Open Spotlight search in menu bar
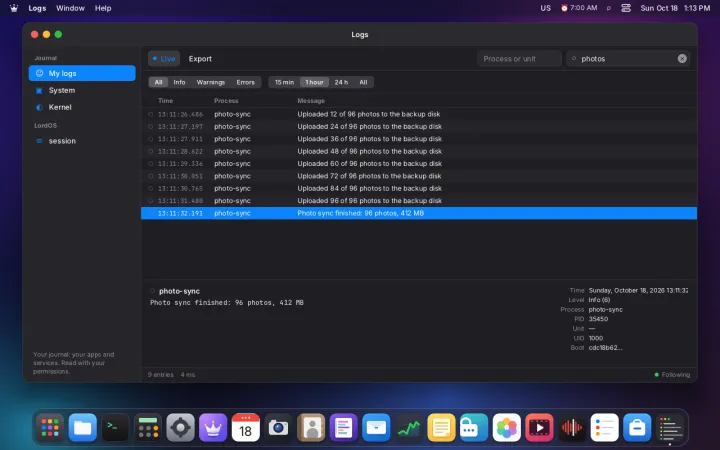This screenshot has height=450, width=720. (x=609, y=8)
